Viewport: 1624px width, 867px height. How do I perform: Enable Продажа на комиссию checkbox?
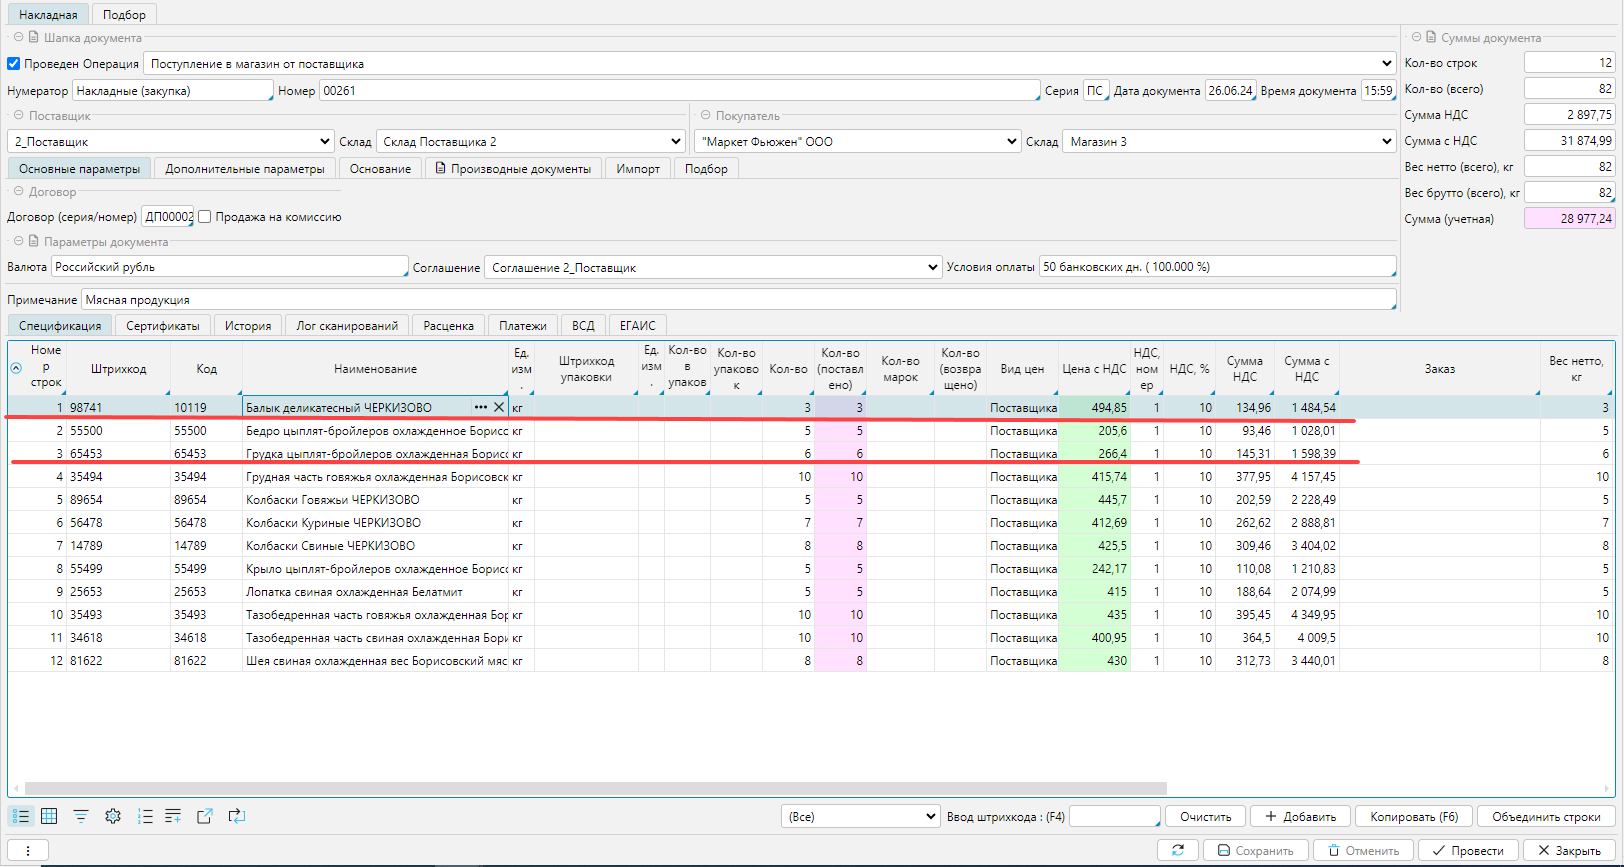pos(205,217)
